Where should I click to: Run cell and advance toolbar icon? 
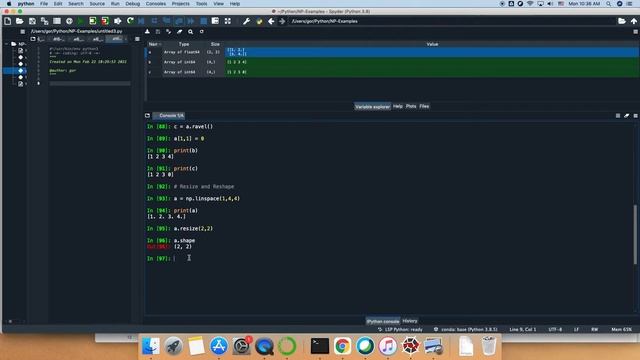coord(105,21)
